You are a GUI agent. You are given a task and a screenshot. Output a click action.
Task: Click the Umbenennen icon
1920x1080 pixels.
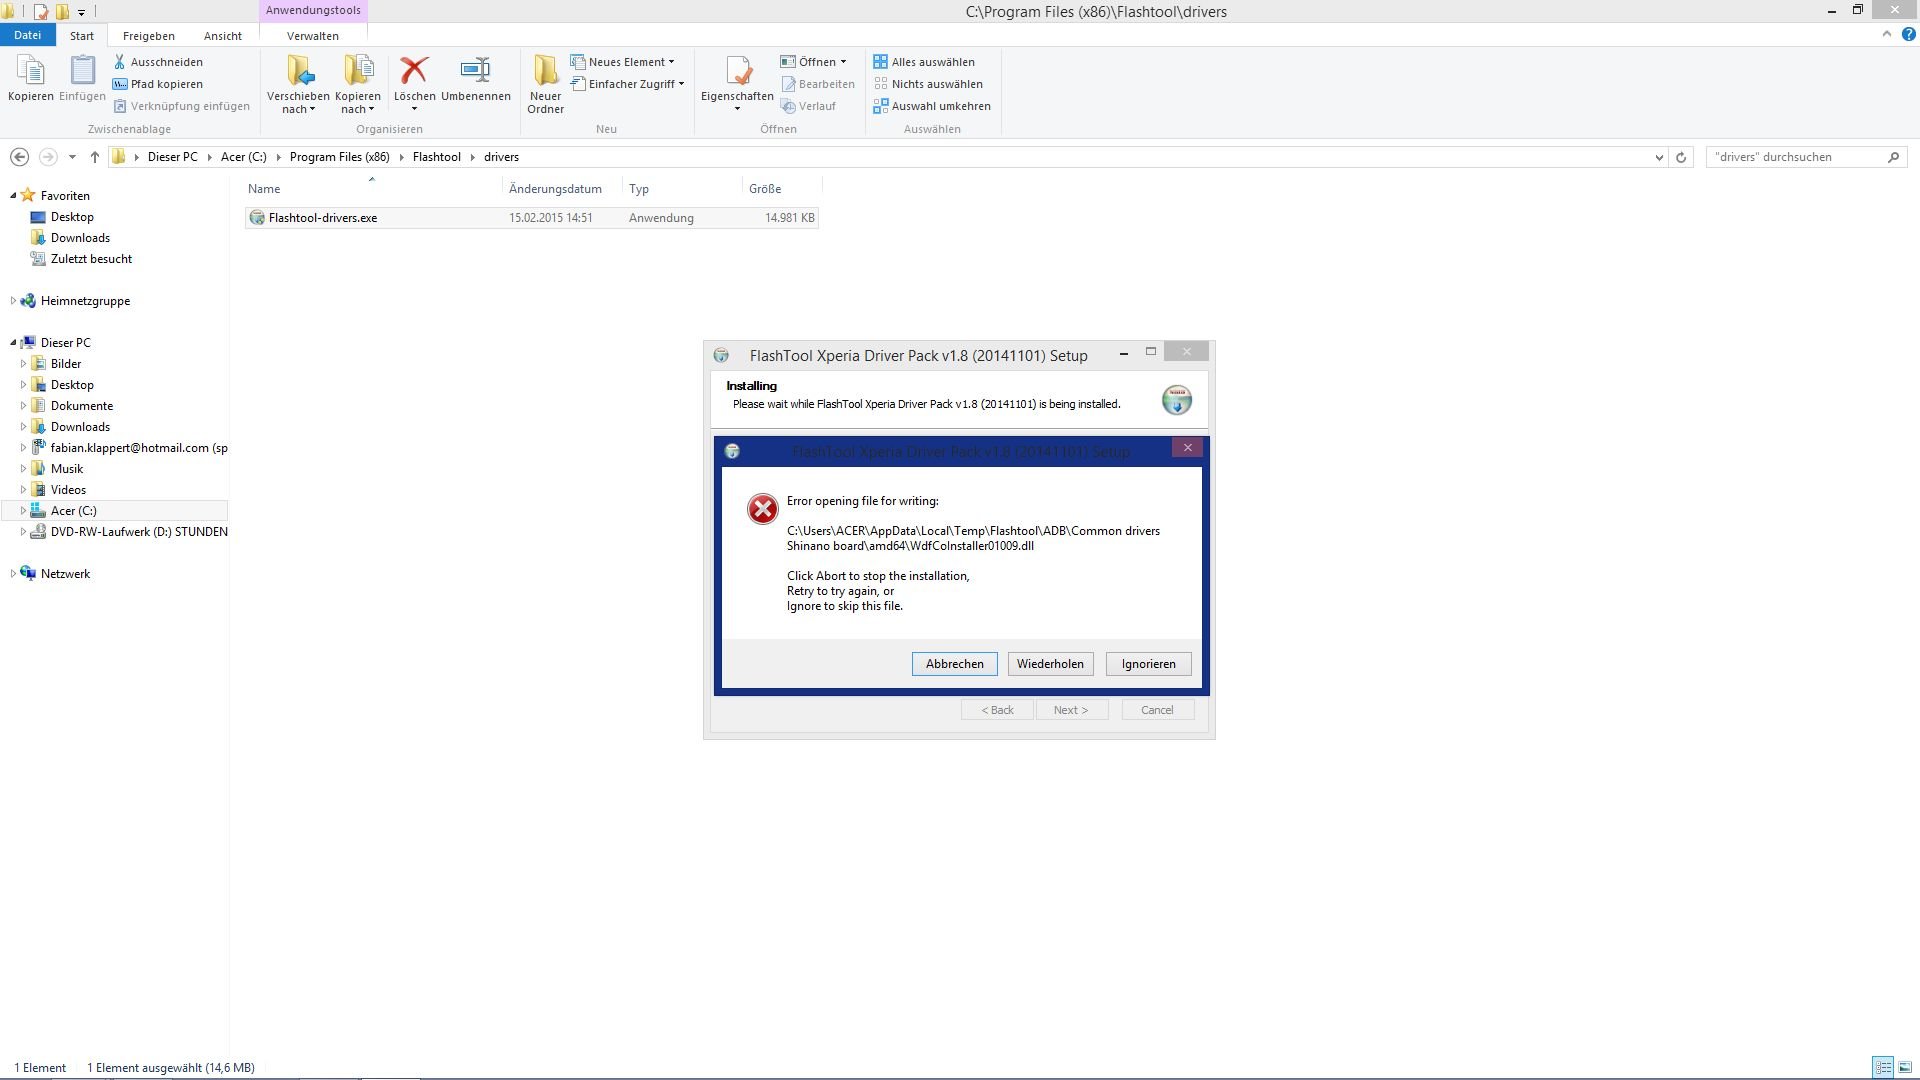475,70
